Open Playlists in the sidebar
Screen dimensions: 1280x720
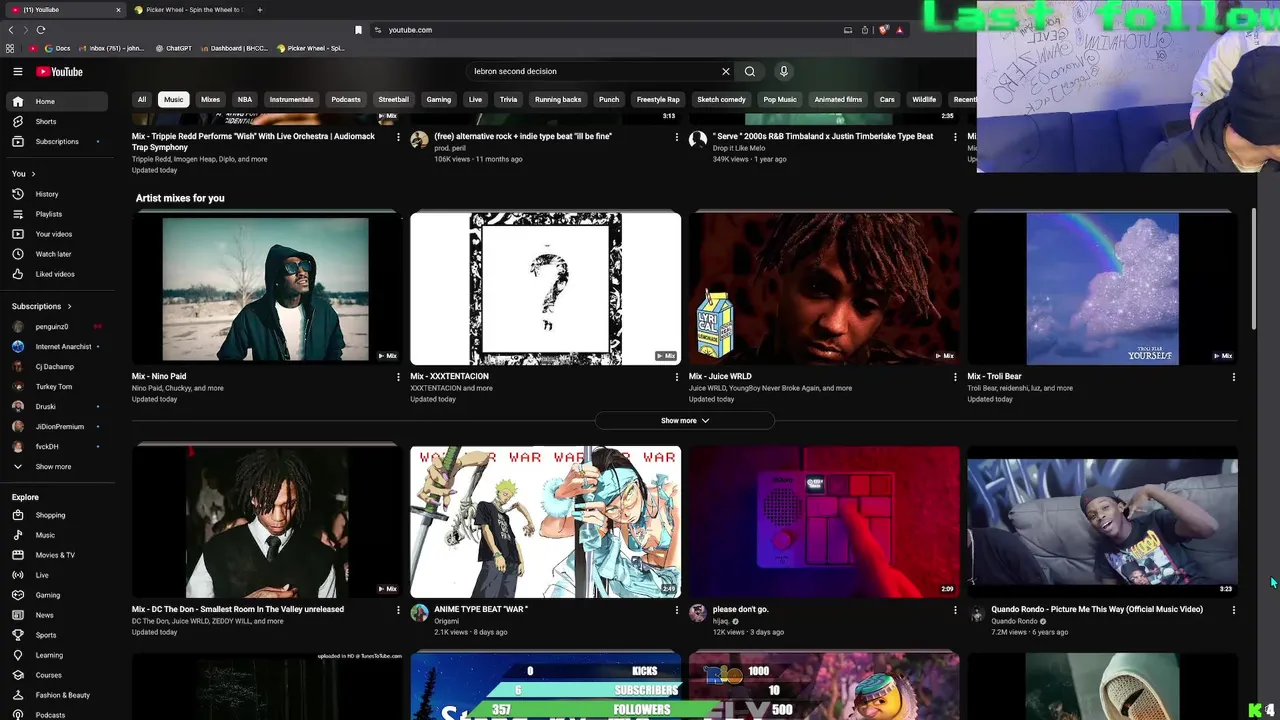58,214
